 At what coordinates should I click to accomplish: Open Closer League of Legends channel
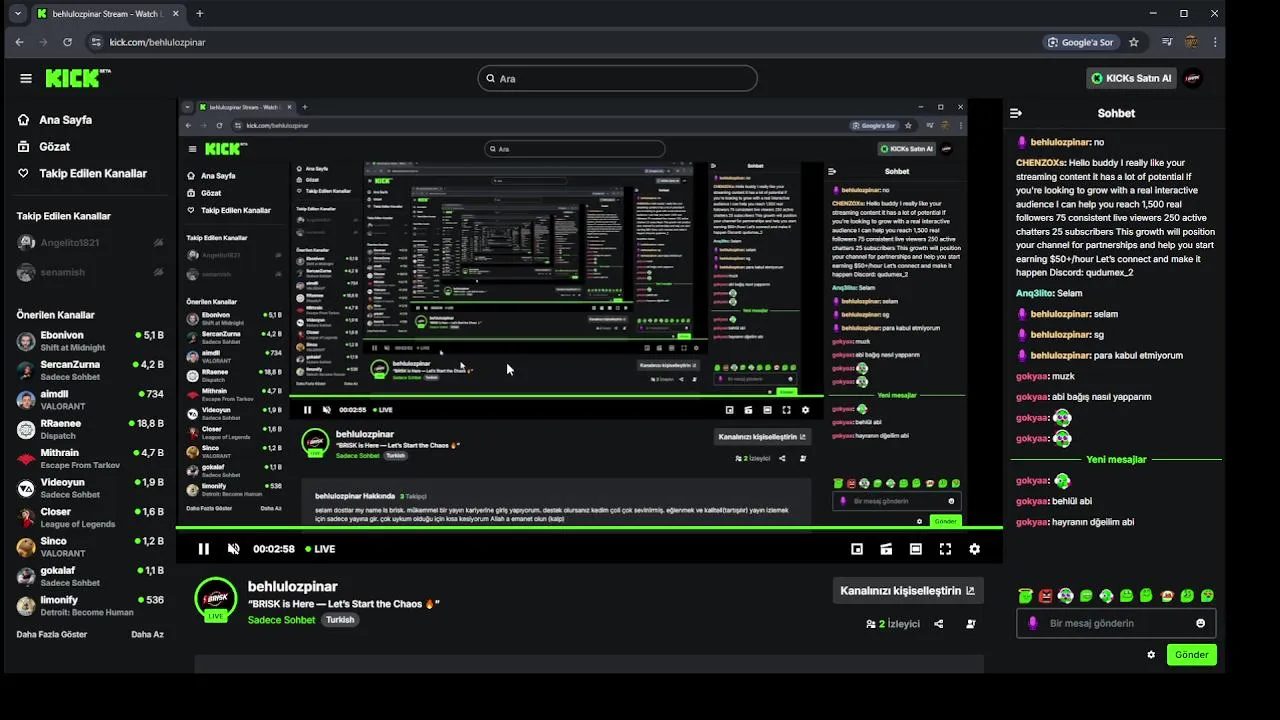pyautogui.click(x=90, y=517)
